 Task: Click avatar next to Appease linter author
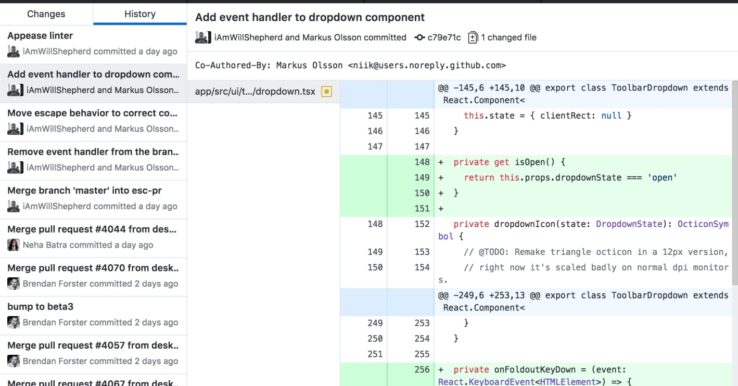(13, 51)
